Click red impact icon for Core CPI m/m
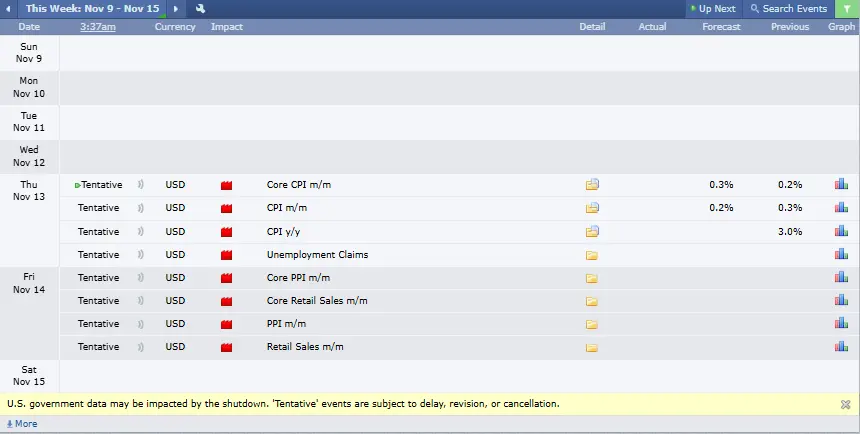 [x=227, y=185]
